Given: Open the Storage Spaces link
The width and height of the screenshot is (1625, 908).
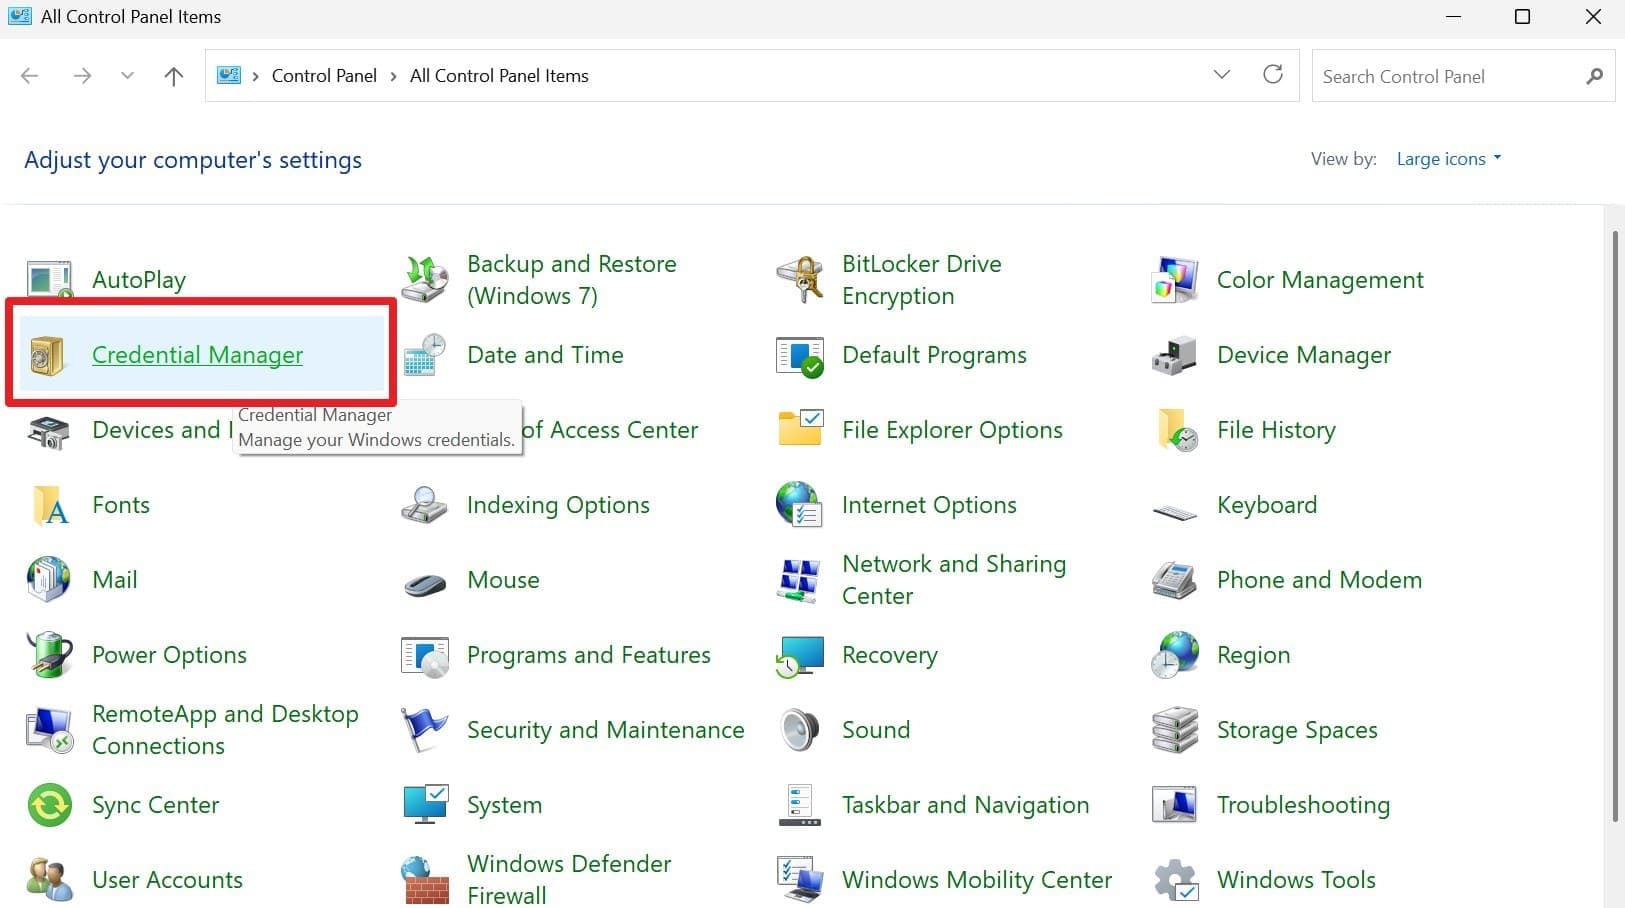Looking at the screenshot, I should pyautogui.click(x=1297, y=730).
